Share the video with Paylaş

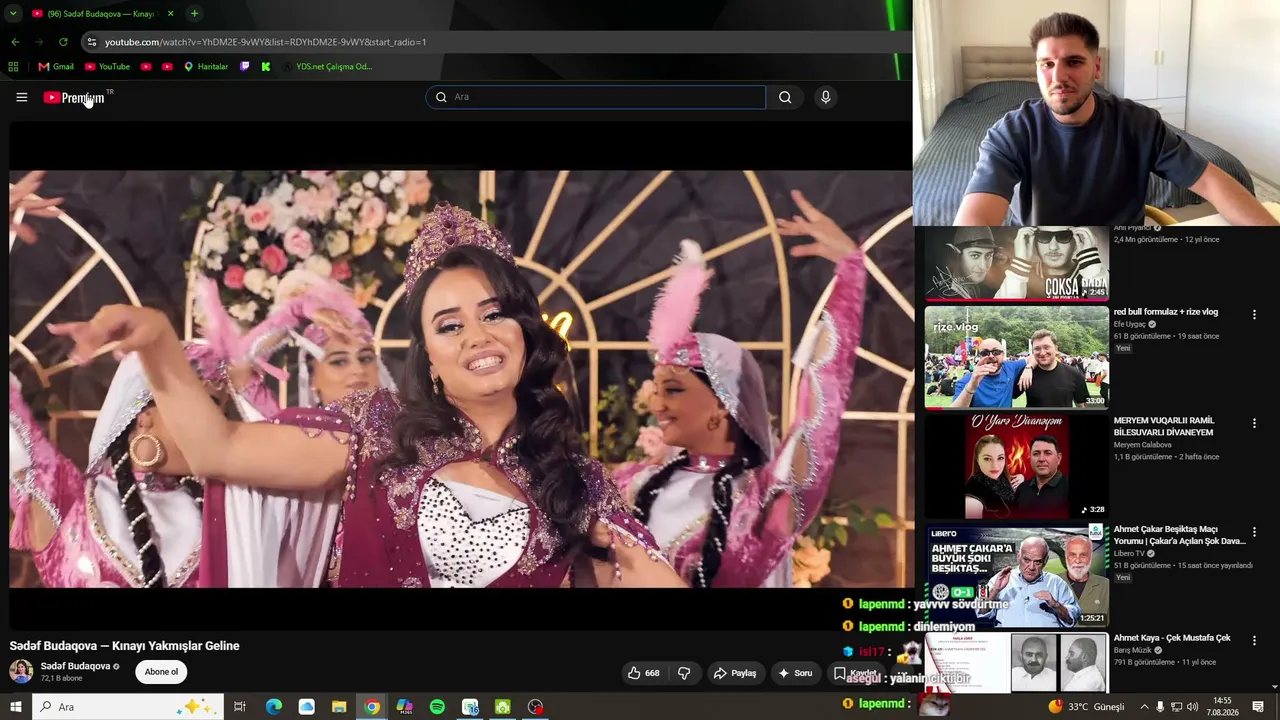pos(734,673)
